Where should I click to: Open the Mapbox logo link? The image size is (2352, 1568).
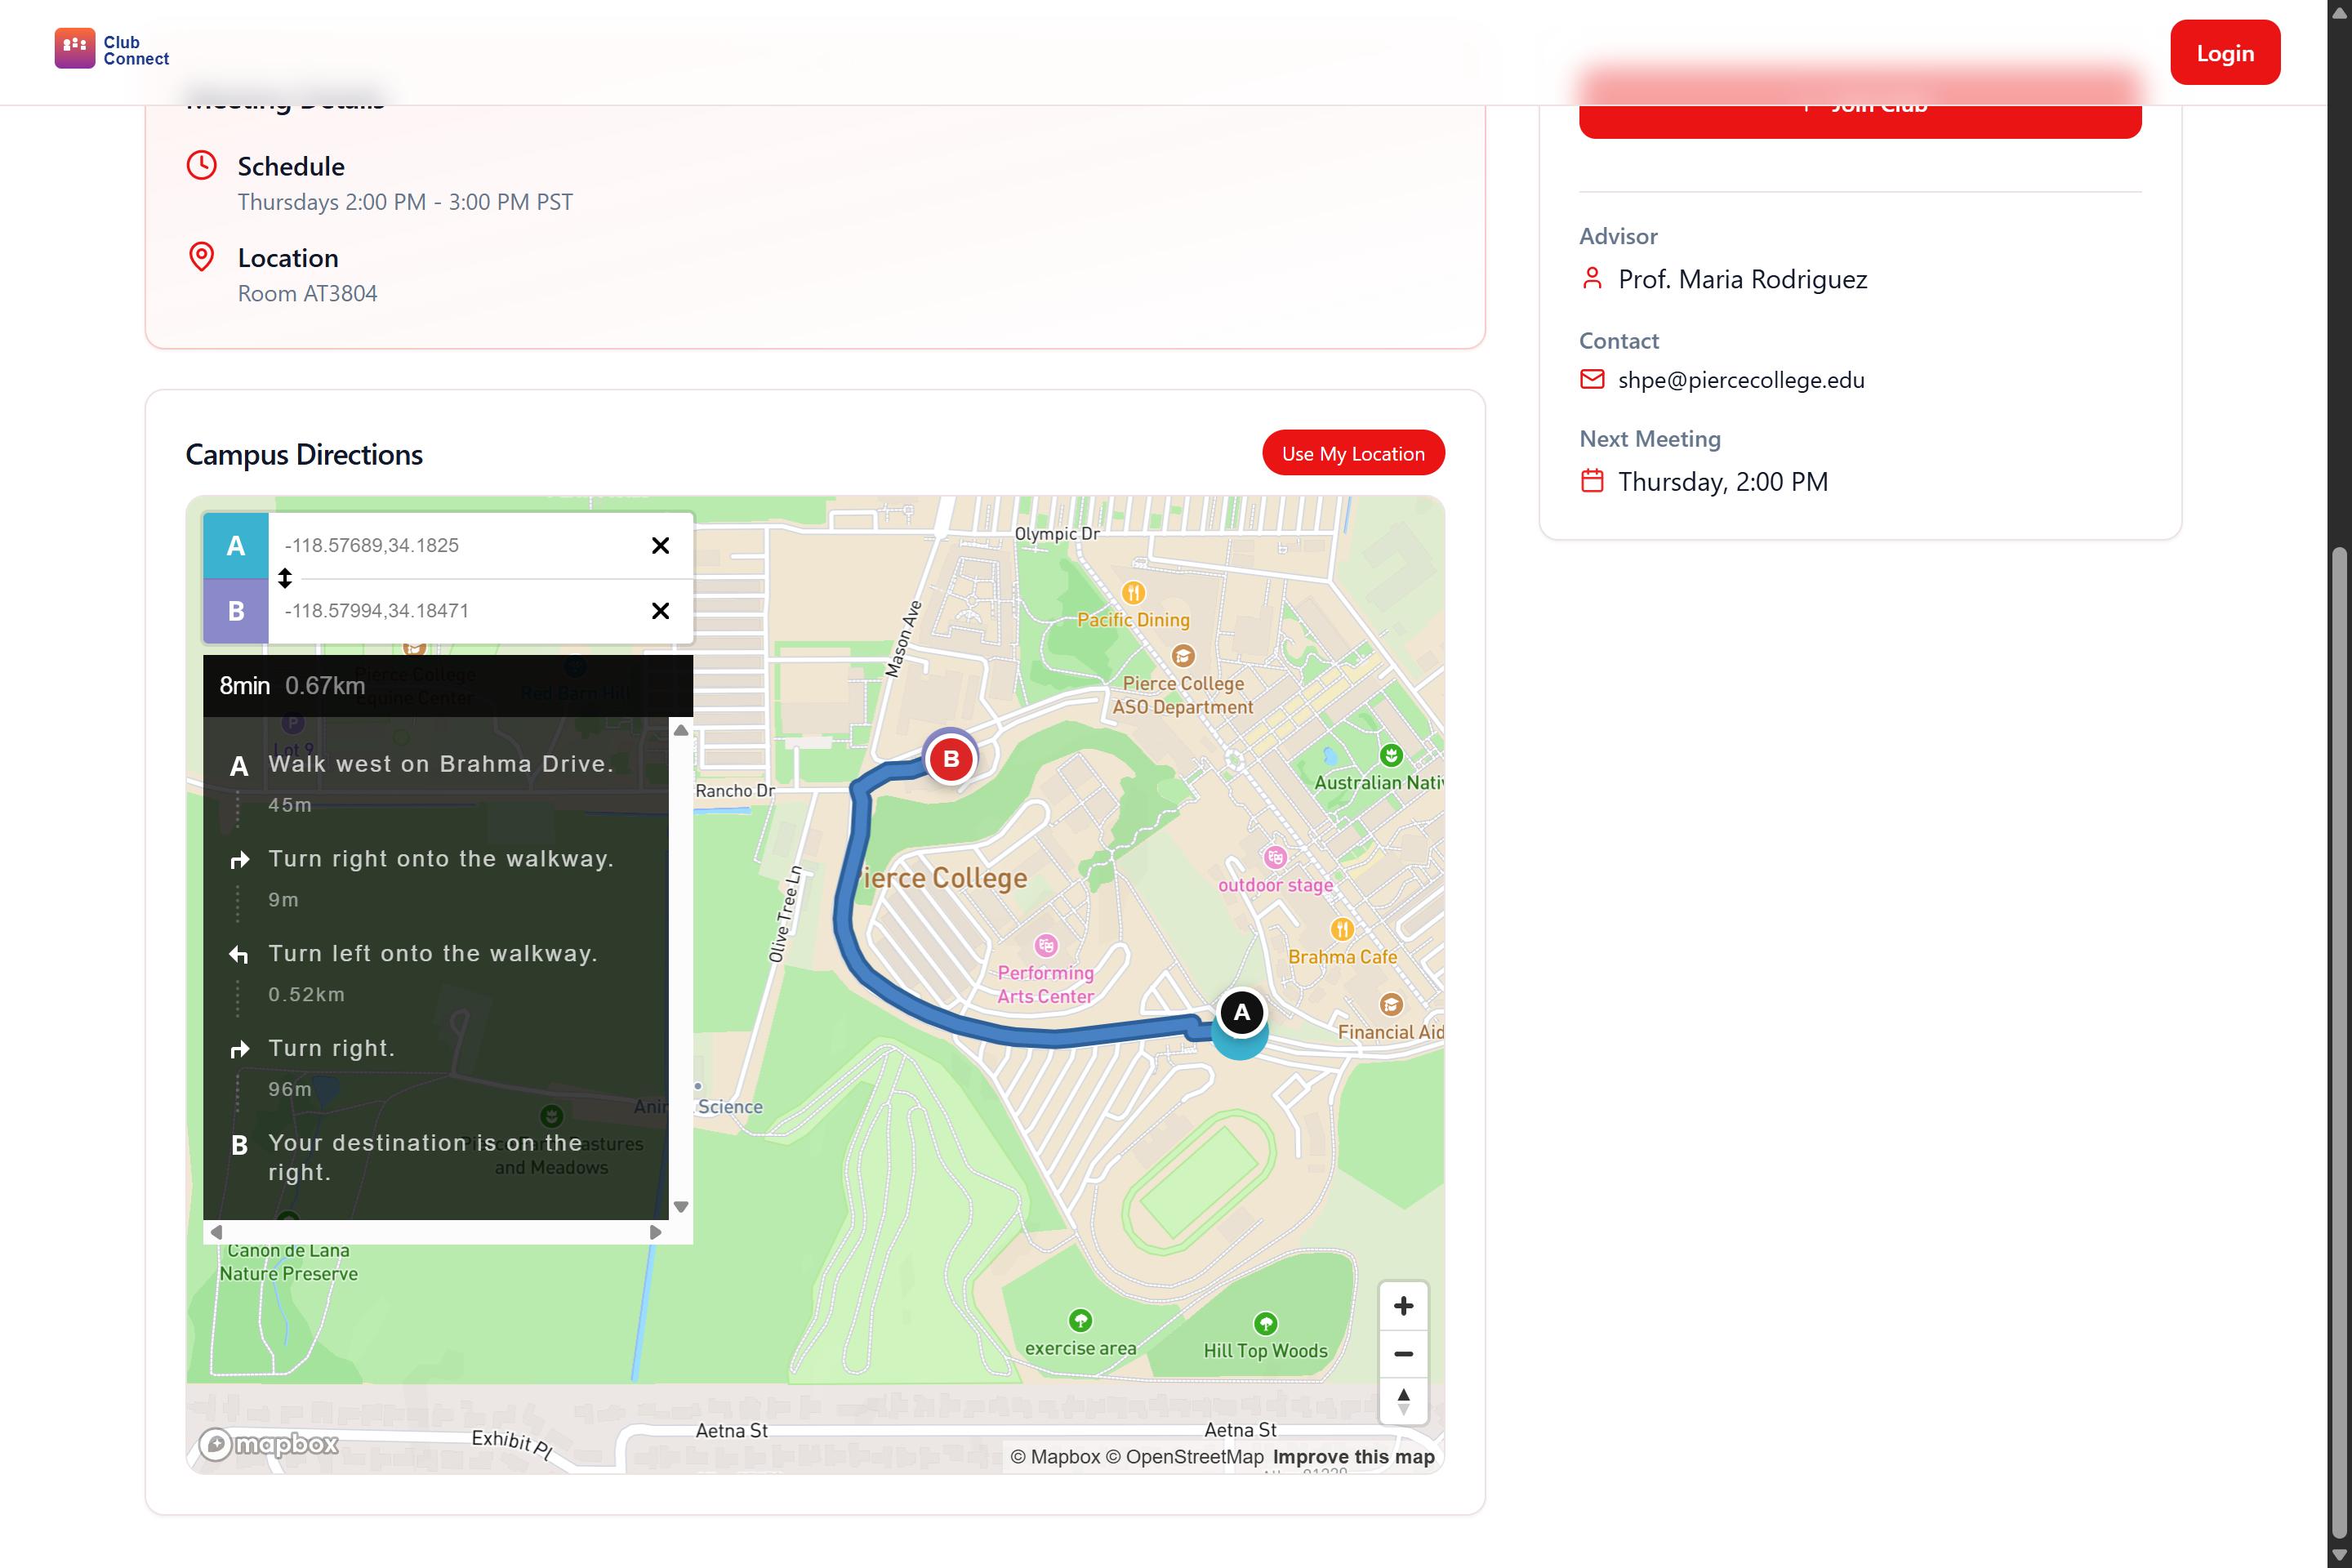(269, 1444)
